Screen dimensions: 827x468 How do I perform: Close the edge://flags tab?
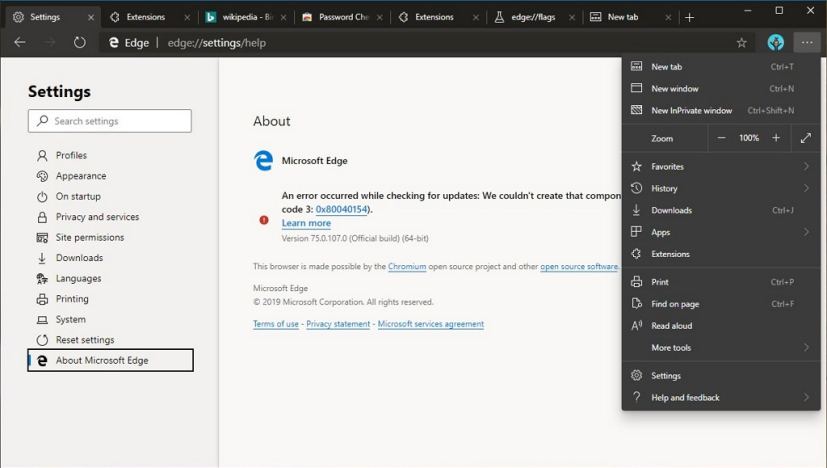pos(572,17)
